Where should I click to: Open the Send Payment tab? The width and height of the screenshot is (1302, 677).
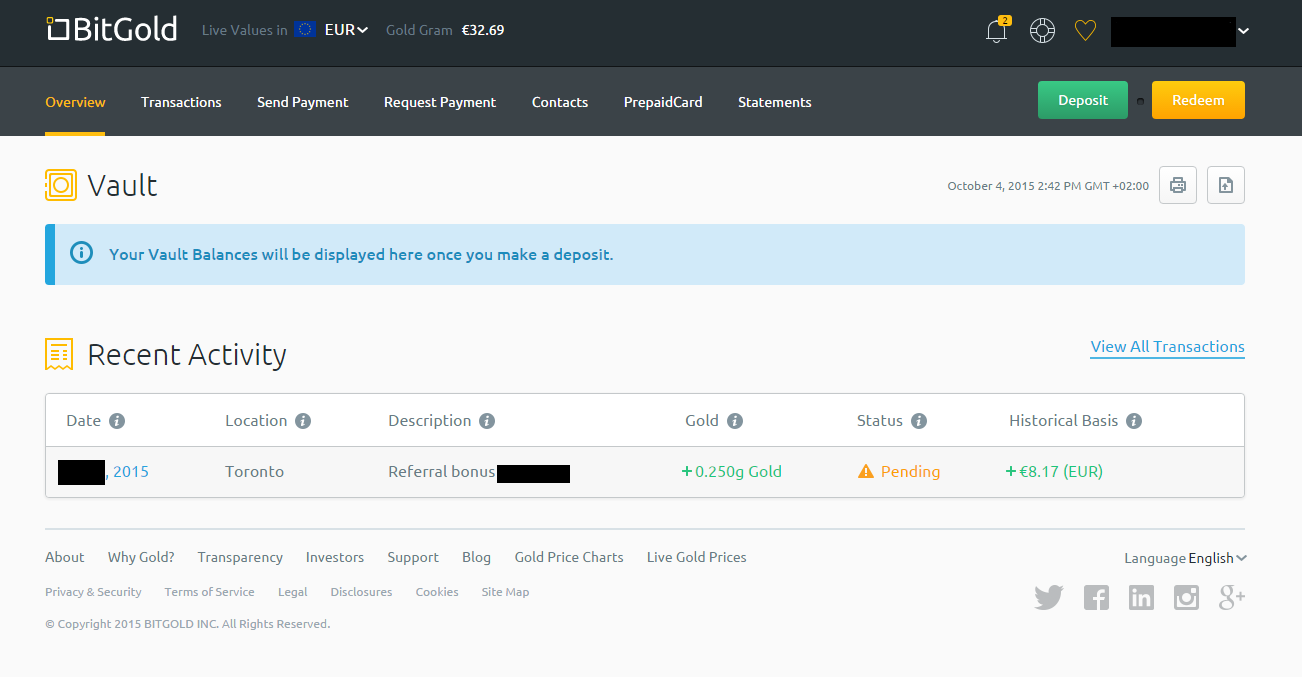303,102
